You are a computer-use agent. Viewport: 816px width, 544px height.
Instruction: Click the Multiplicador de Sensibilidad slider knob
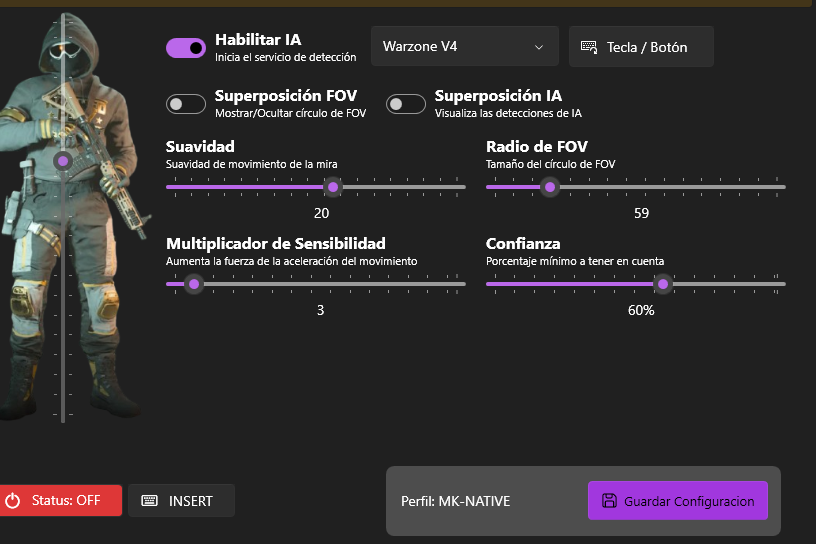click(194, 284)
